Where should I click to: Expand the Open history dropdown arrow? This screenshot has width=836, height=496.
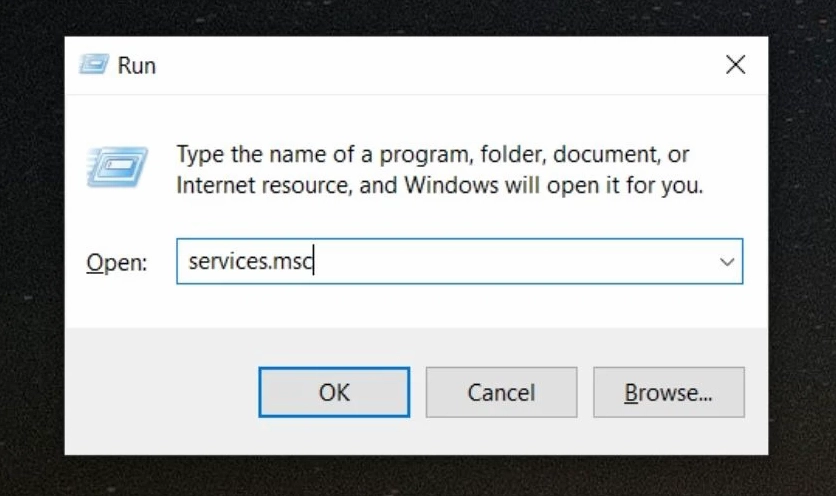tap(727, 262)
